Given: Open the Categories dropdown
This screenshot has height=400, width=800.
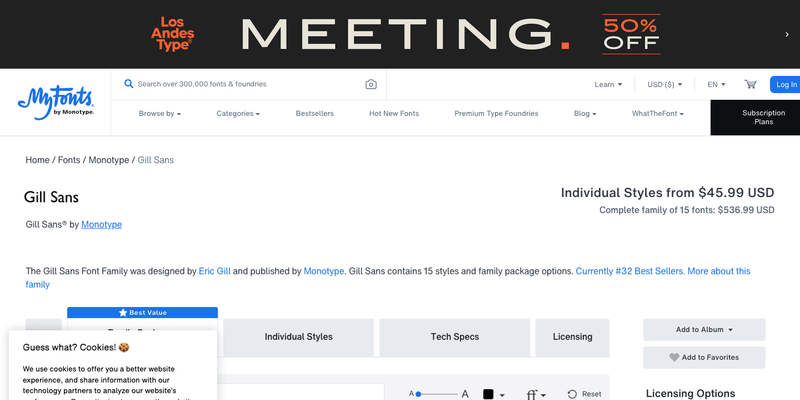Looking at the screenshot, I should coord(238,114).
